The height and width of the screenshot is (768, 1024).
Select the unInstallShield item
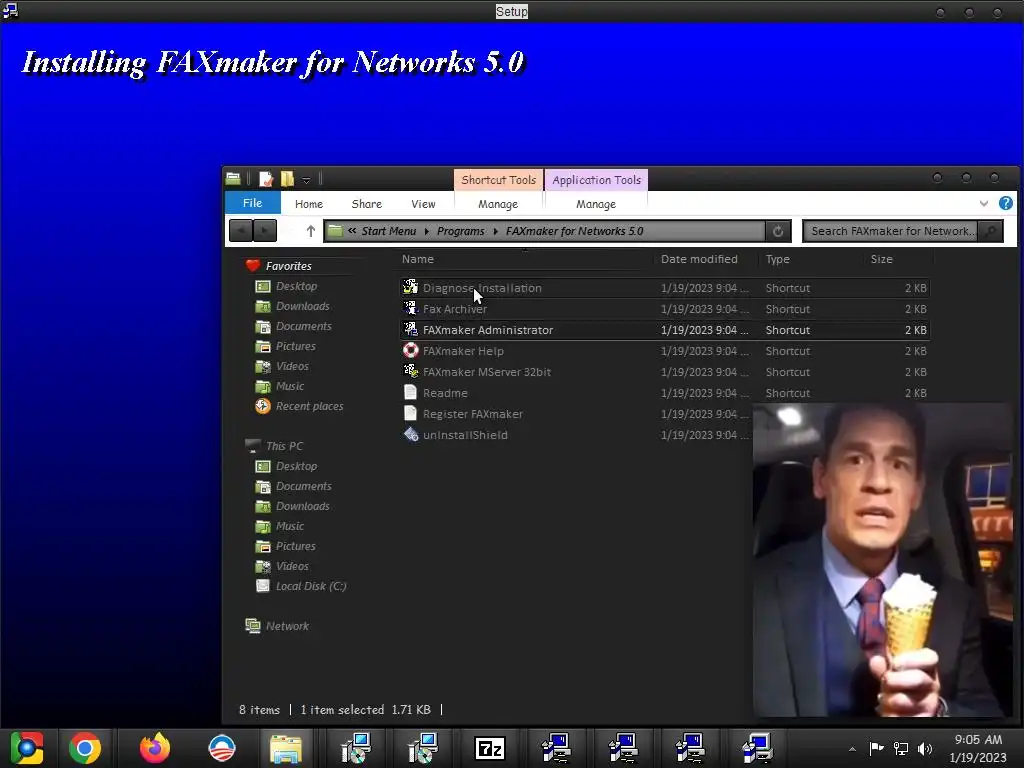click(465, 434)
